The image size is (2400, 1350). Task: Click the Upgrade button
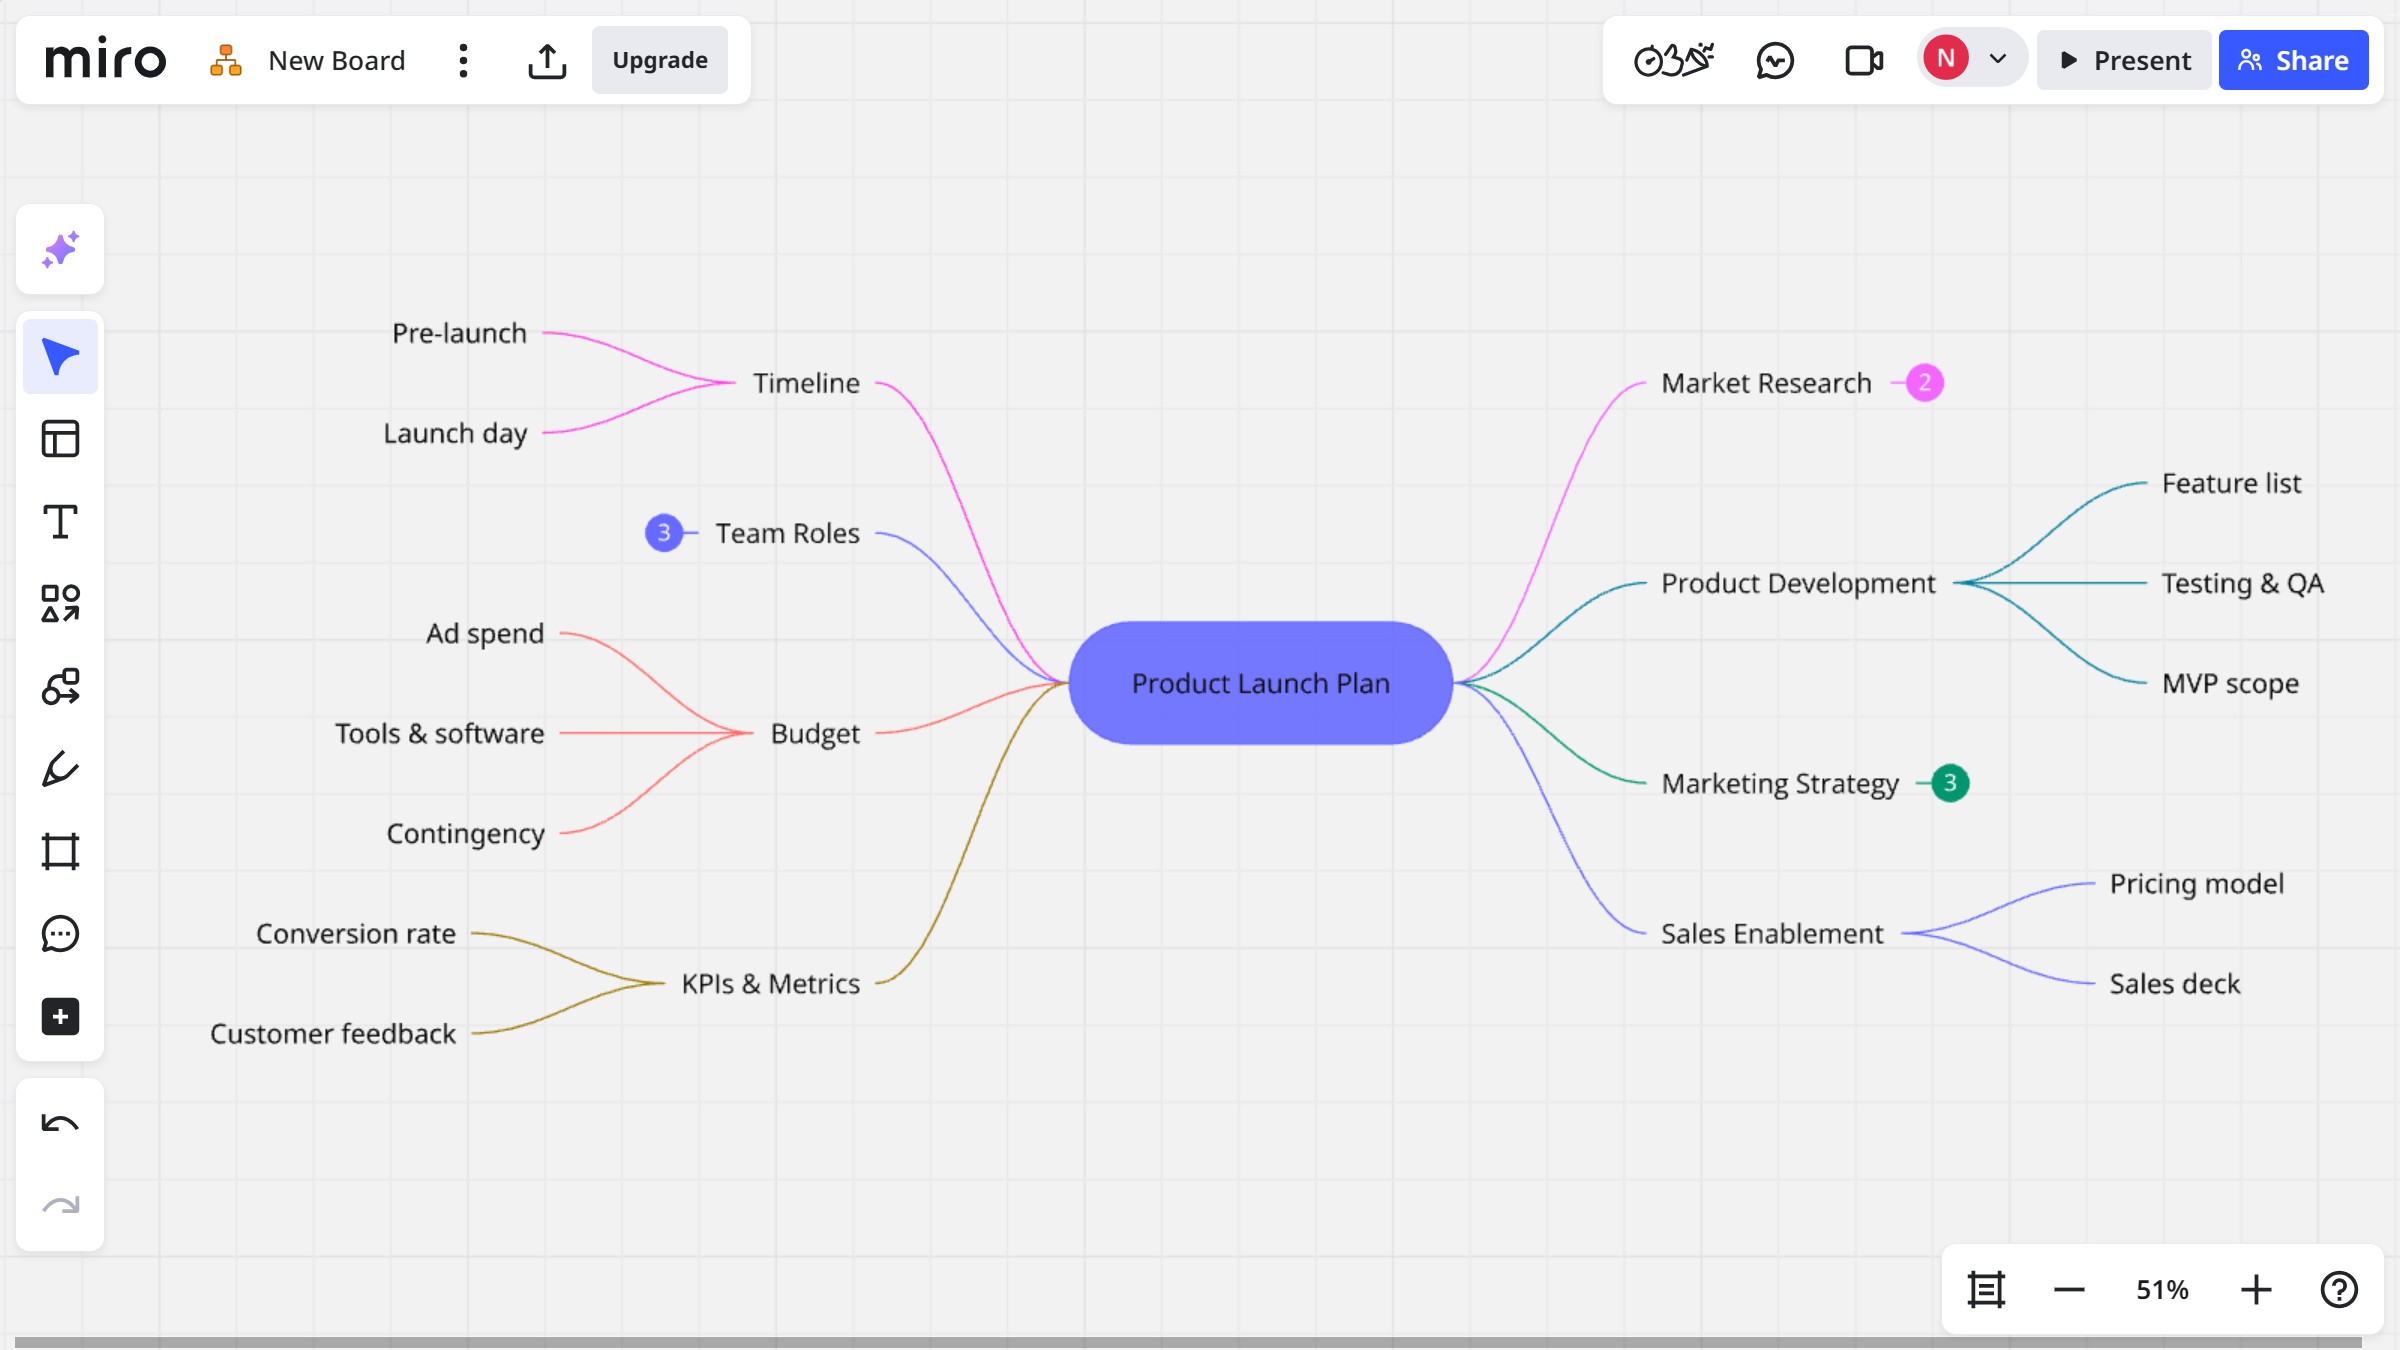[659, 60]
